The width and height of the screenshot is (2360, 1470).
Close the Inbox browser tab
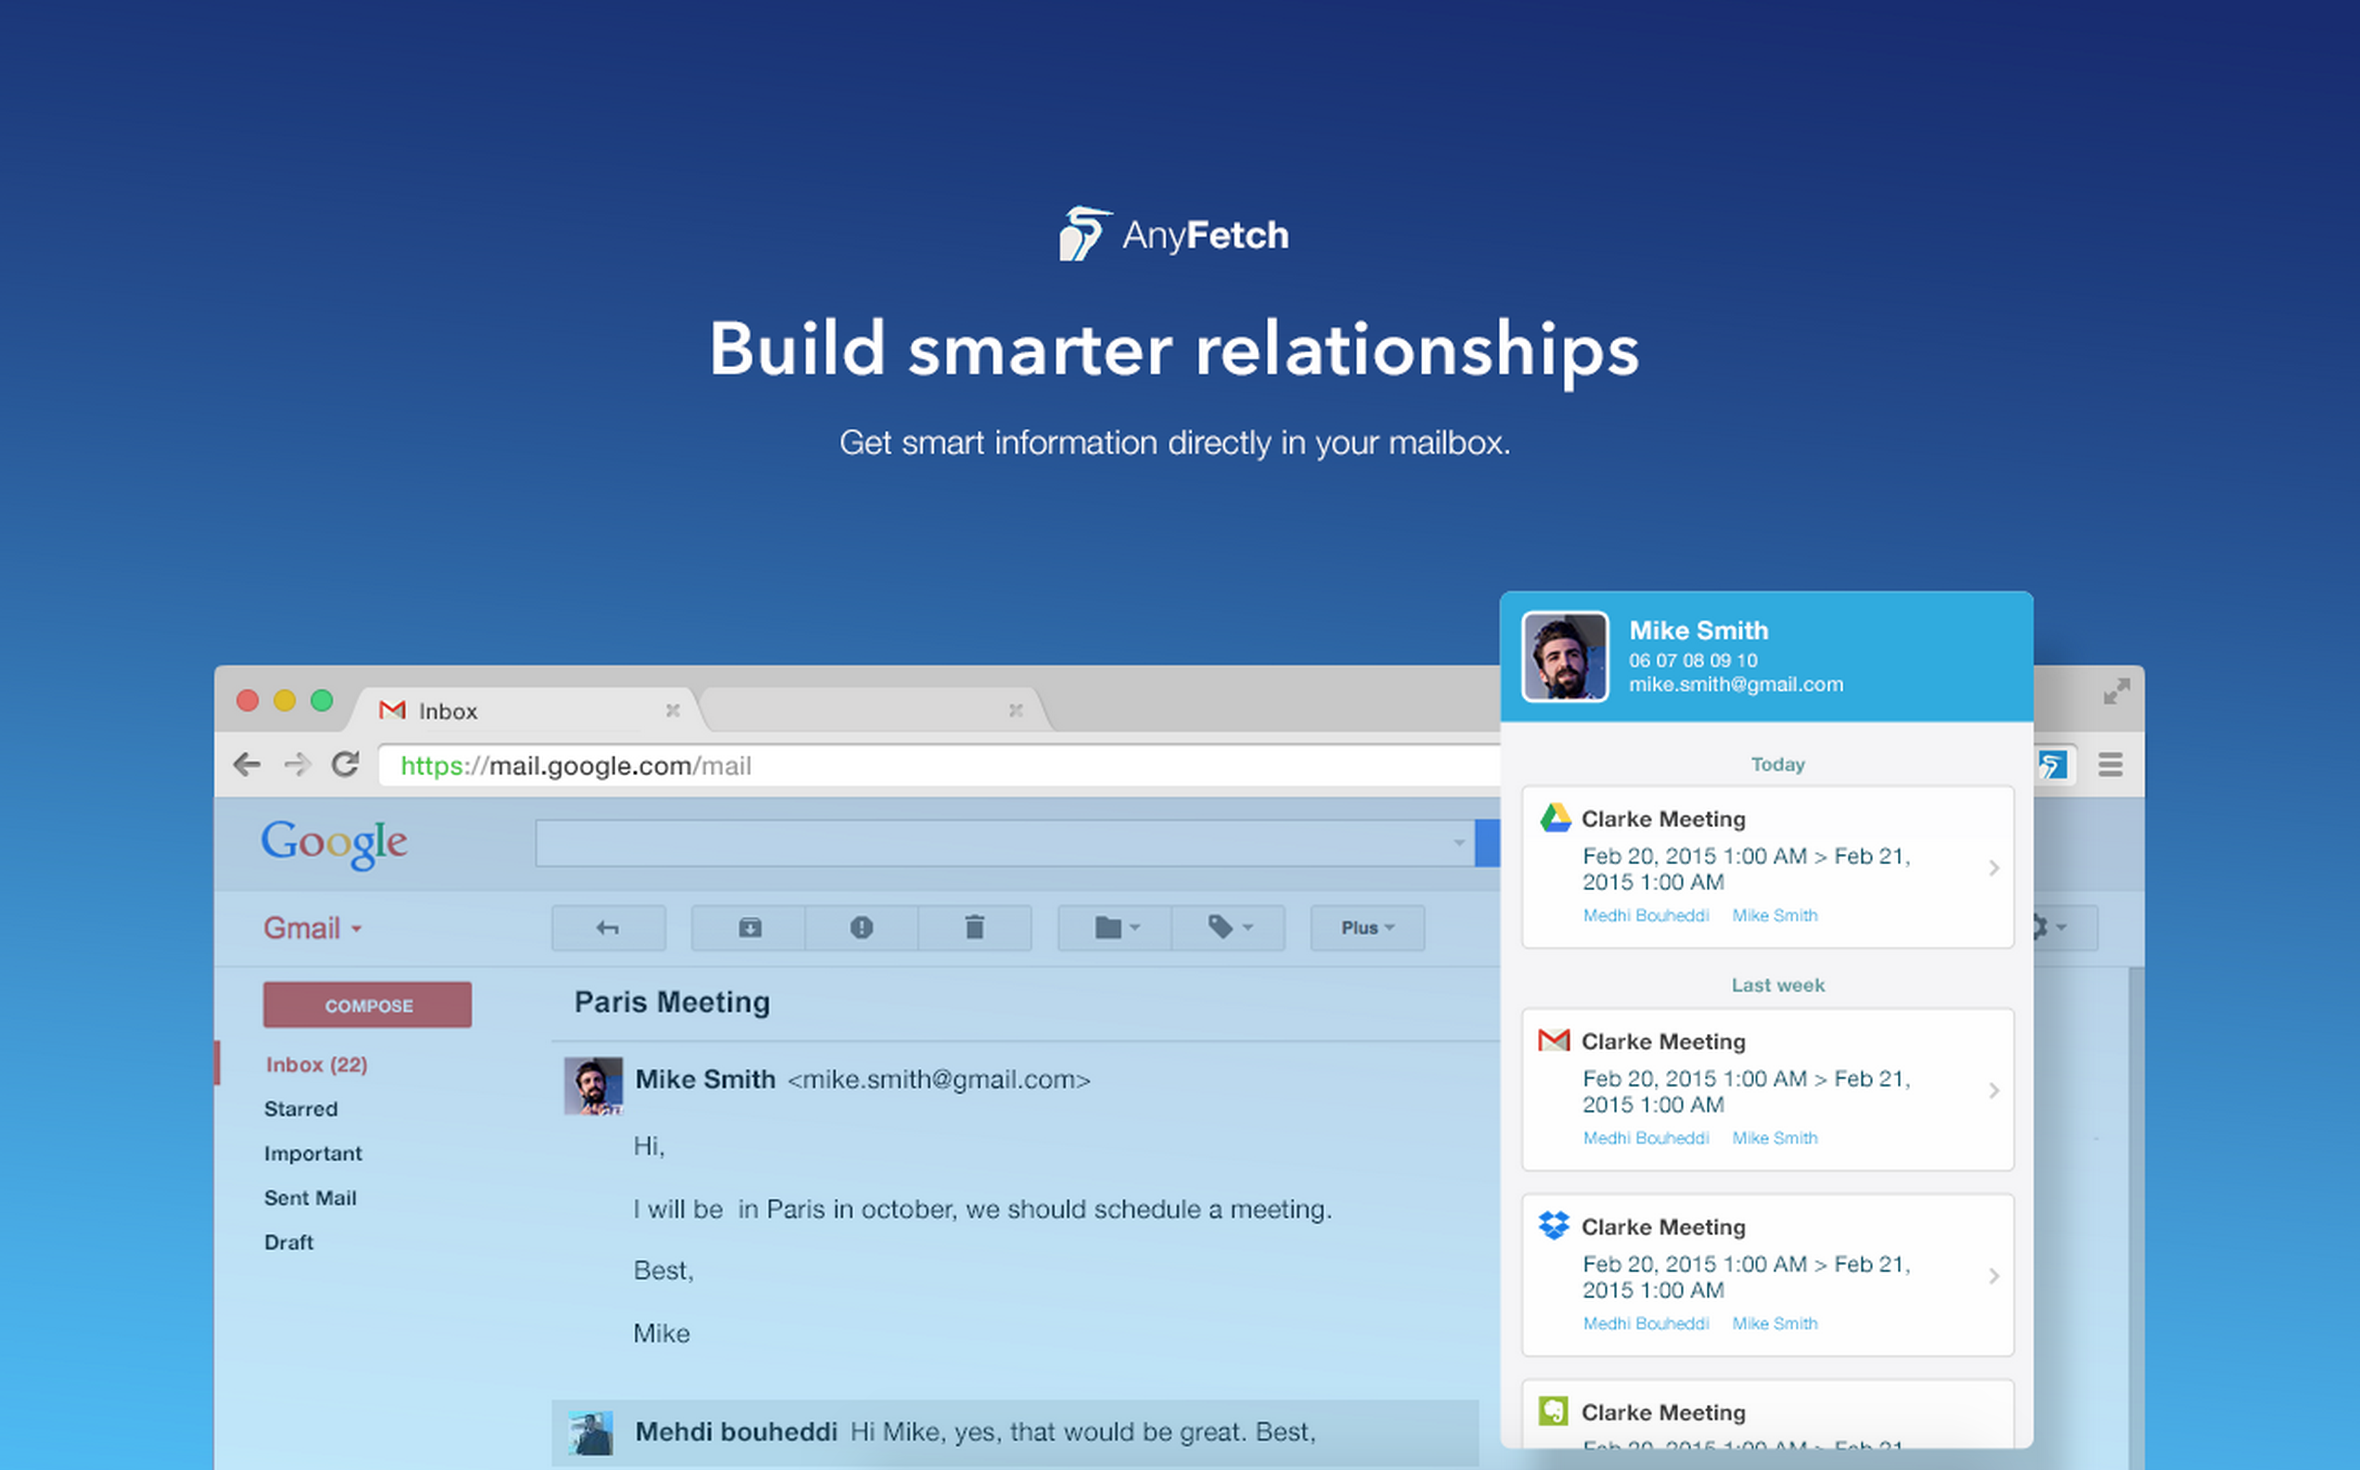pyautogui.click(x=673, y=710)
